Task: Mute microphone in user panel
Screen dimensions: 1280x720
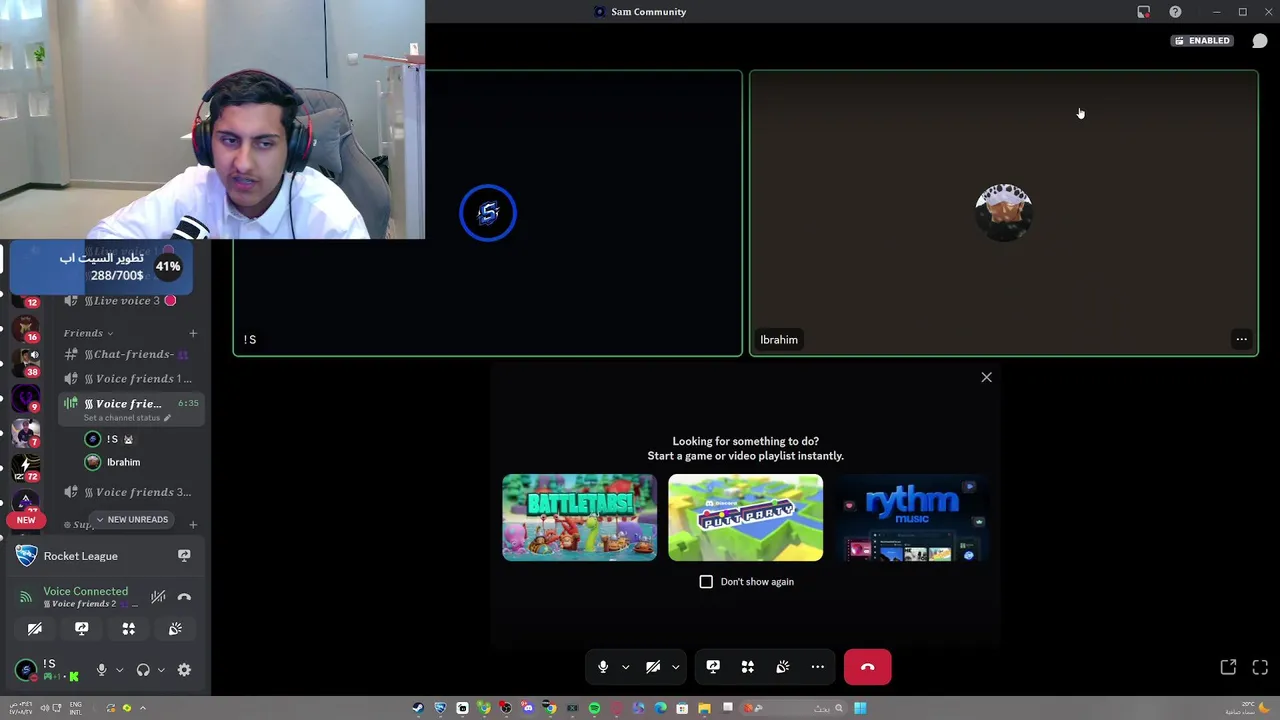Action: 101,670
